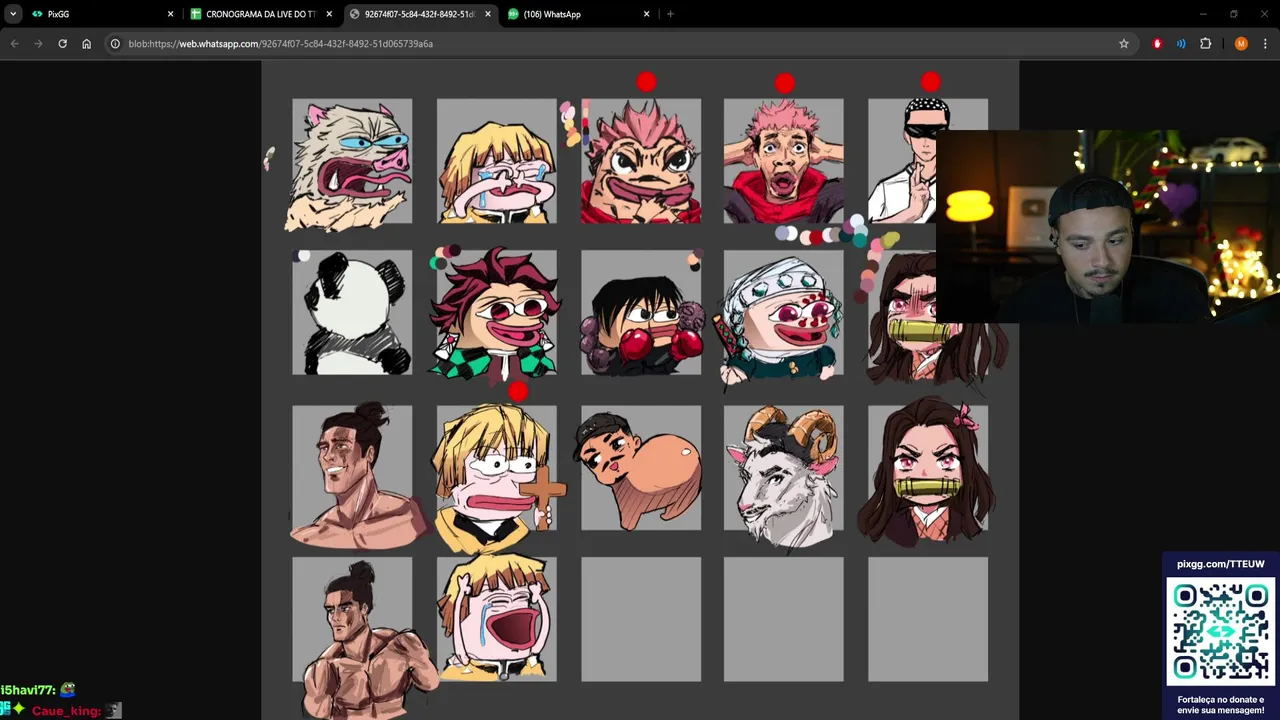Close the CRONOGRAMA DA LIVE tab
Screen dimensions: 1280x720
point(329,14)
